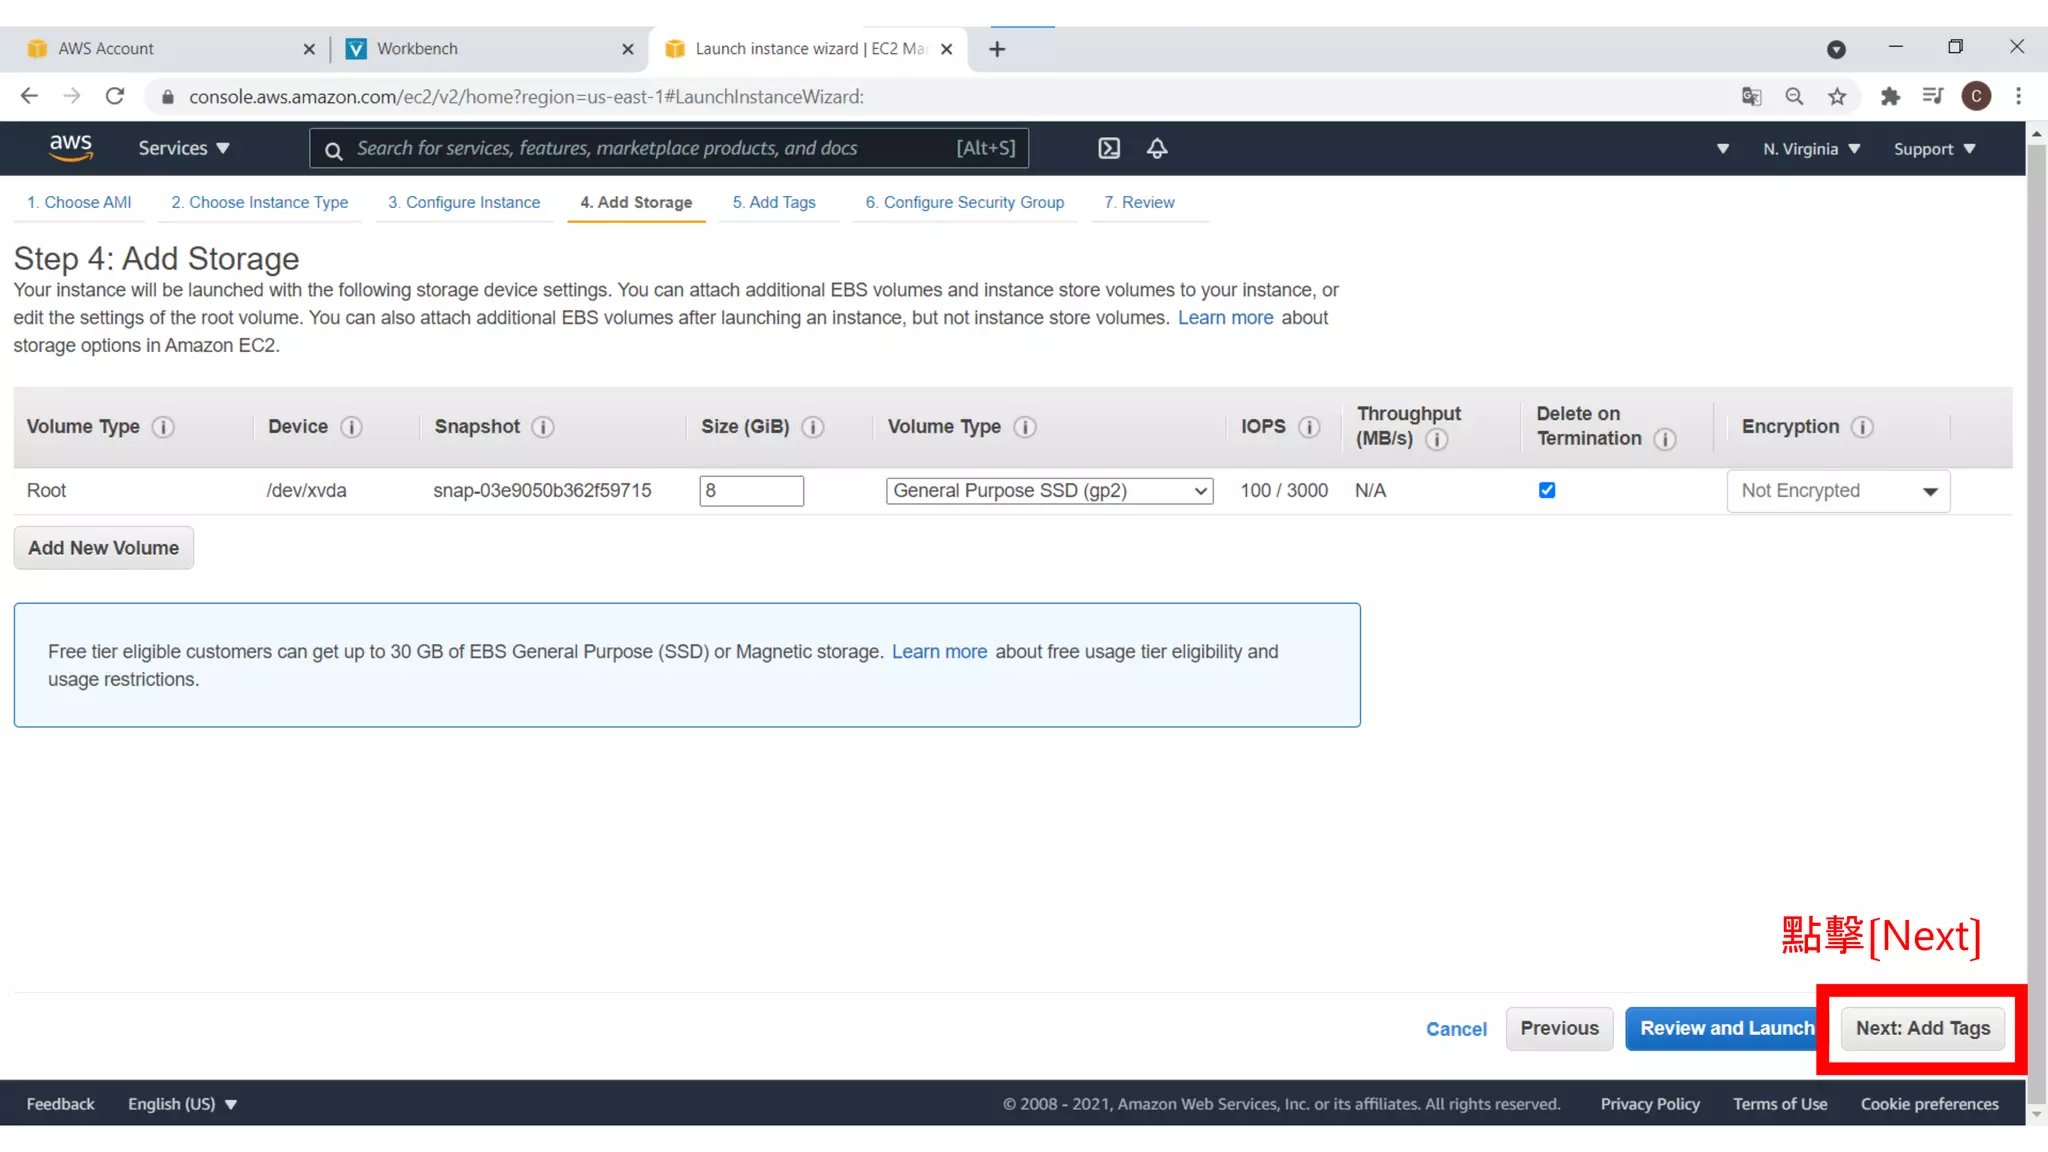
Task: Bookmark page with star icon
Action: click(1837, 97)
